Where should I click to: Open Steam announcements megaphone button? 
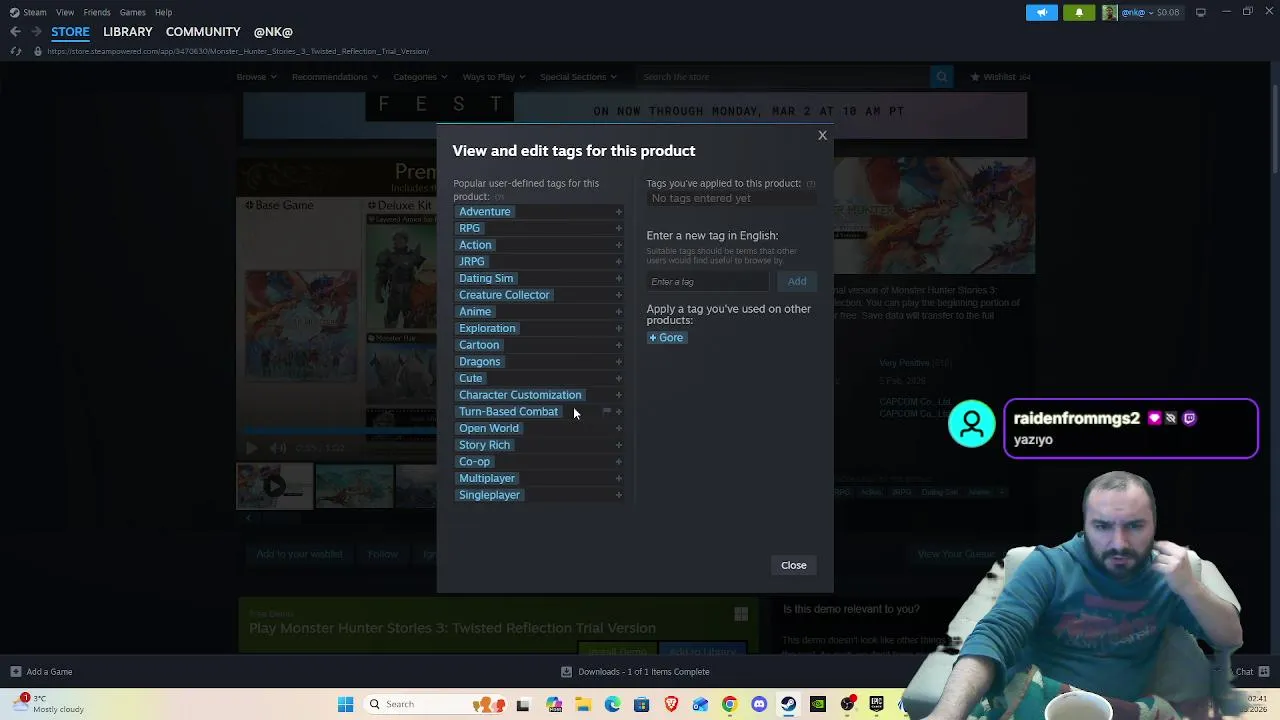(1041, 12)
